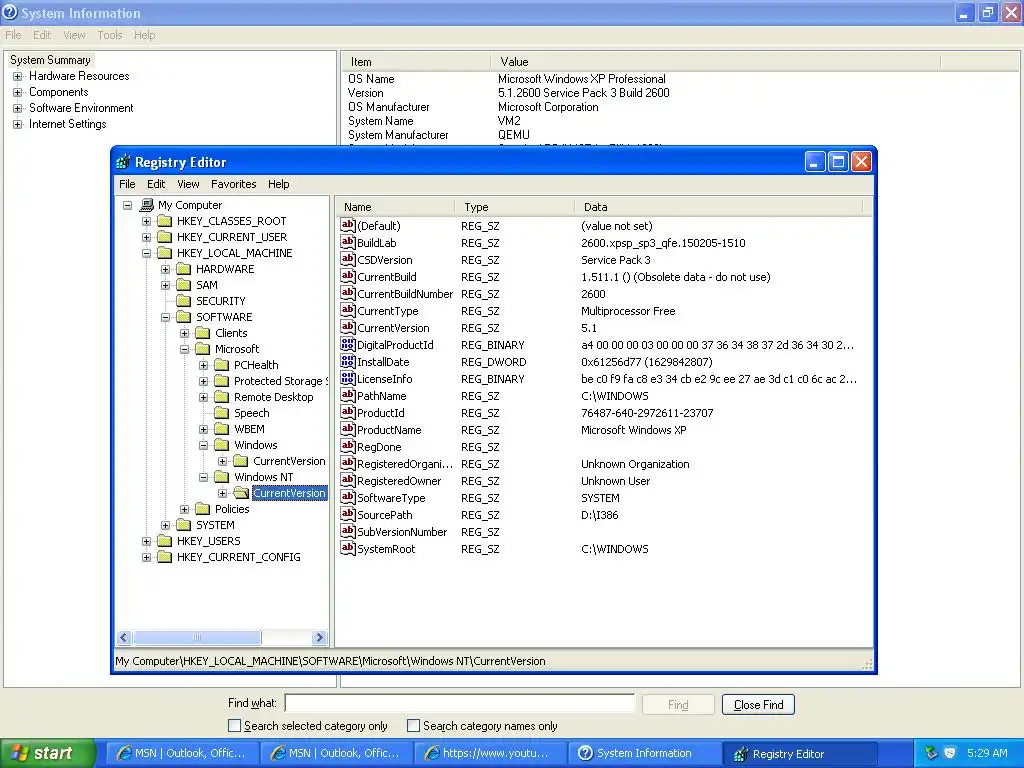Click the SECURITY key folder icon

click(185, 301)
